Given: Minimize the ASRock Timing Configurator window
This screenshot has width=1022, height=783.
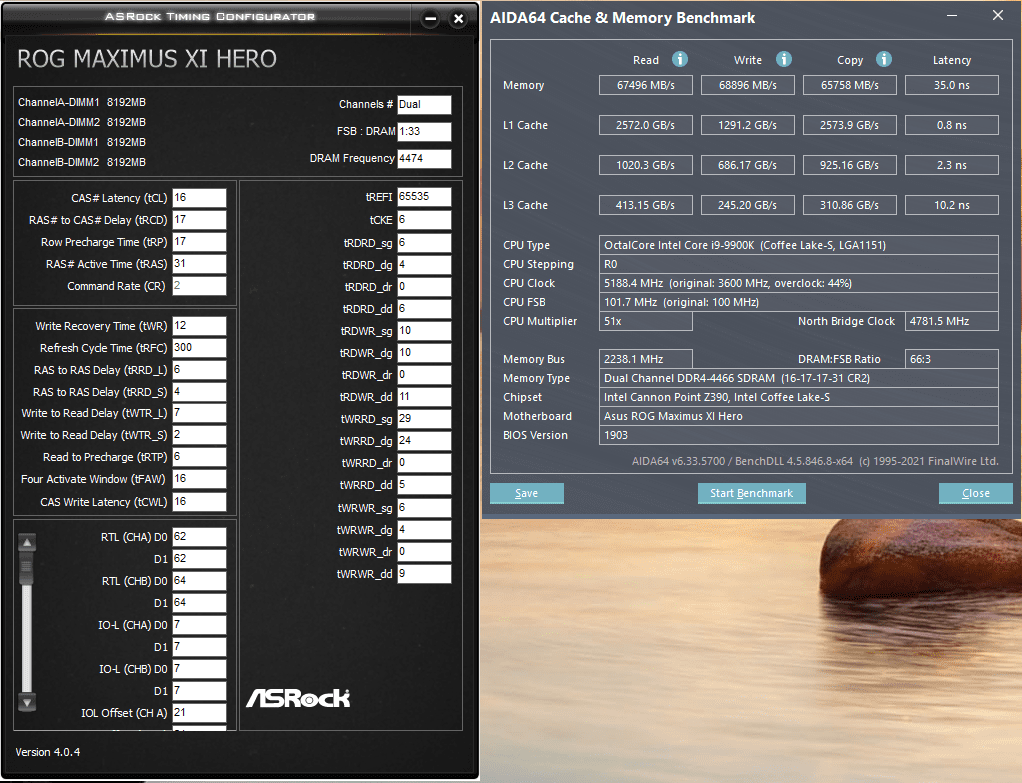Looking at the screenshot, I should tap(430, 19).
